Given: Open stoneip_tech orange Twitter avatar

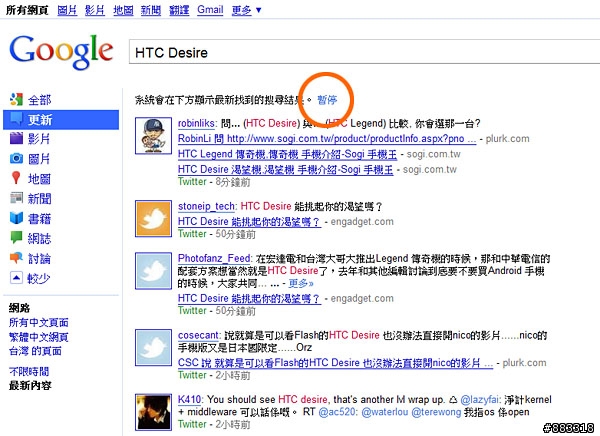Looking at the screenshot, I should [x=153, y=219].
